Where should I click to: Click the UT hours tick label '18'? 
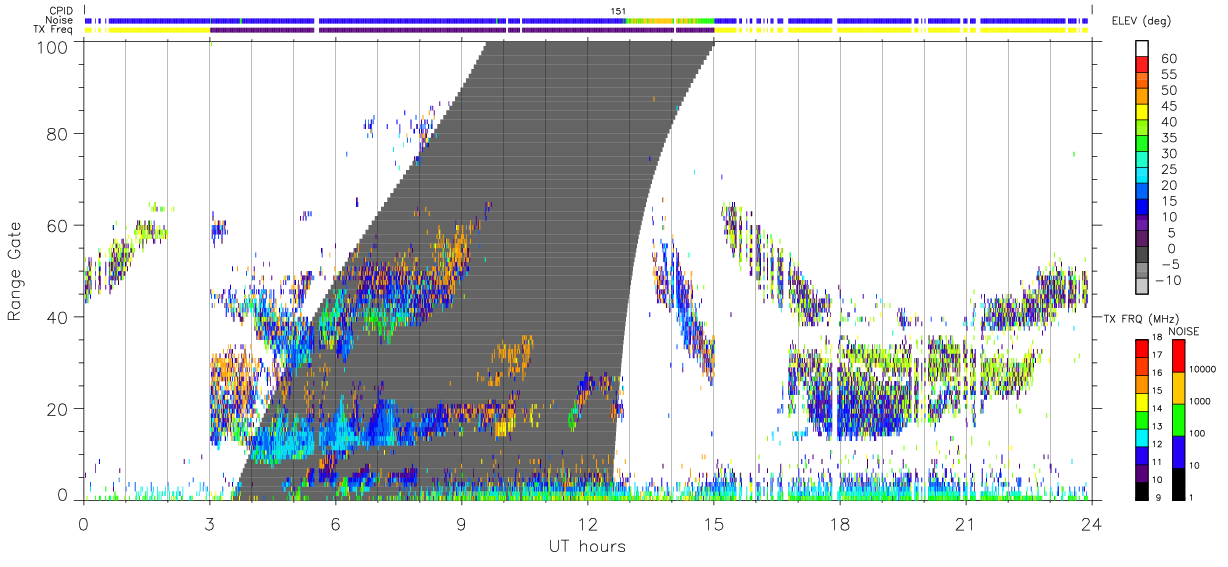click(839, 524)
